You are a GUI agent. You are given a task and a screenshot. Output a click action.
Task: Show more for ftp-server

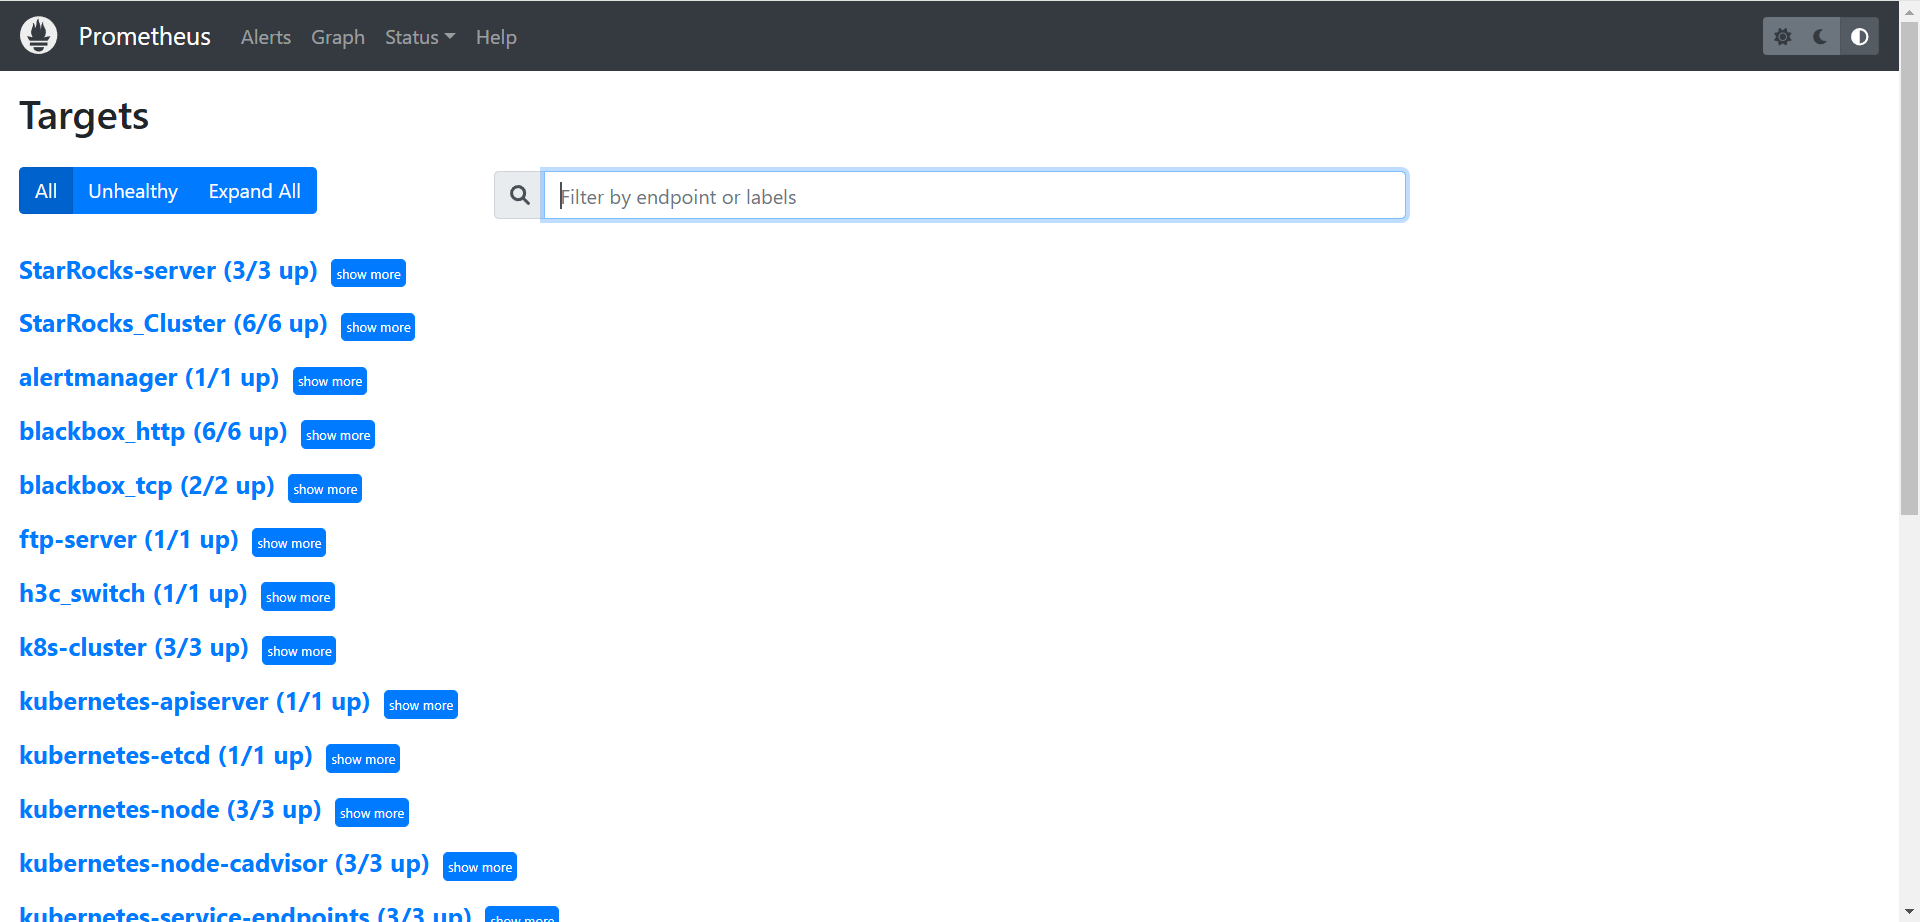(x=289, y=543)
